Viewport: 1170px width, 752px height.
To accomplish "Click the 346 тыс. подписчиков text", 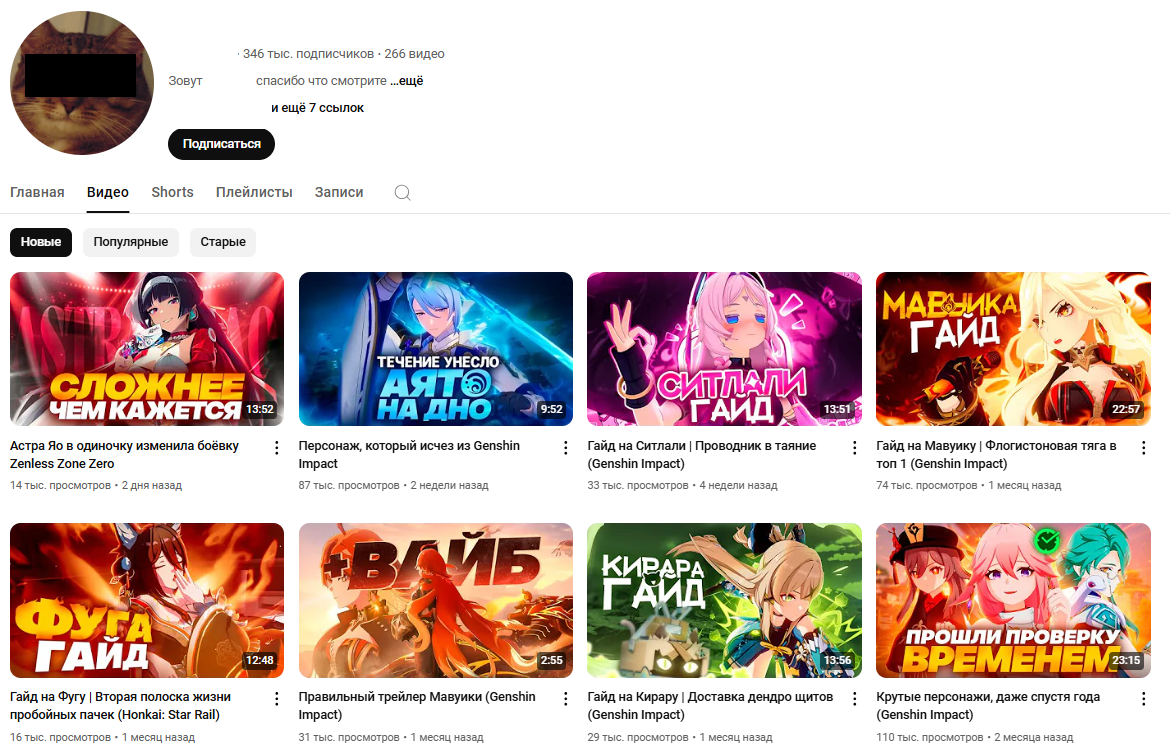I will 308,54.
